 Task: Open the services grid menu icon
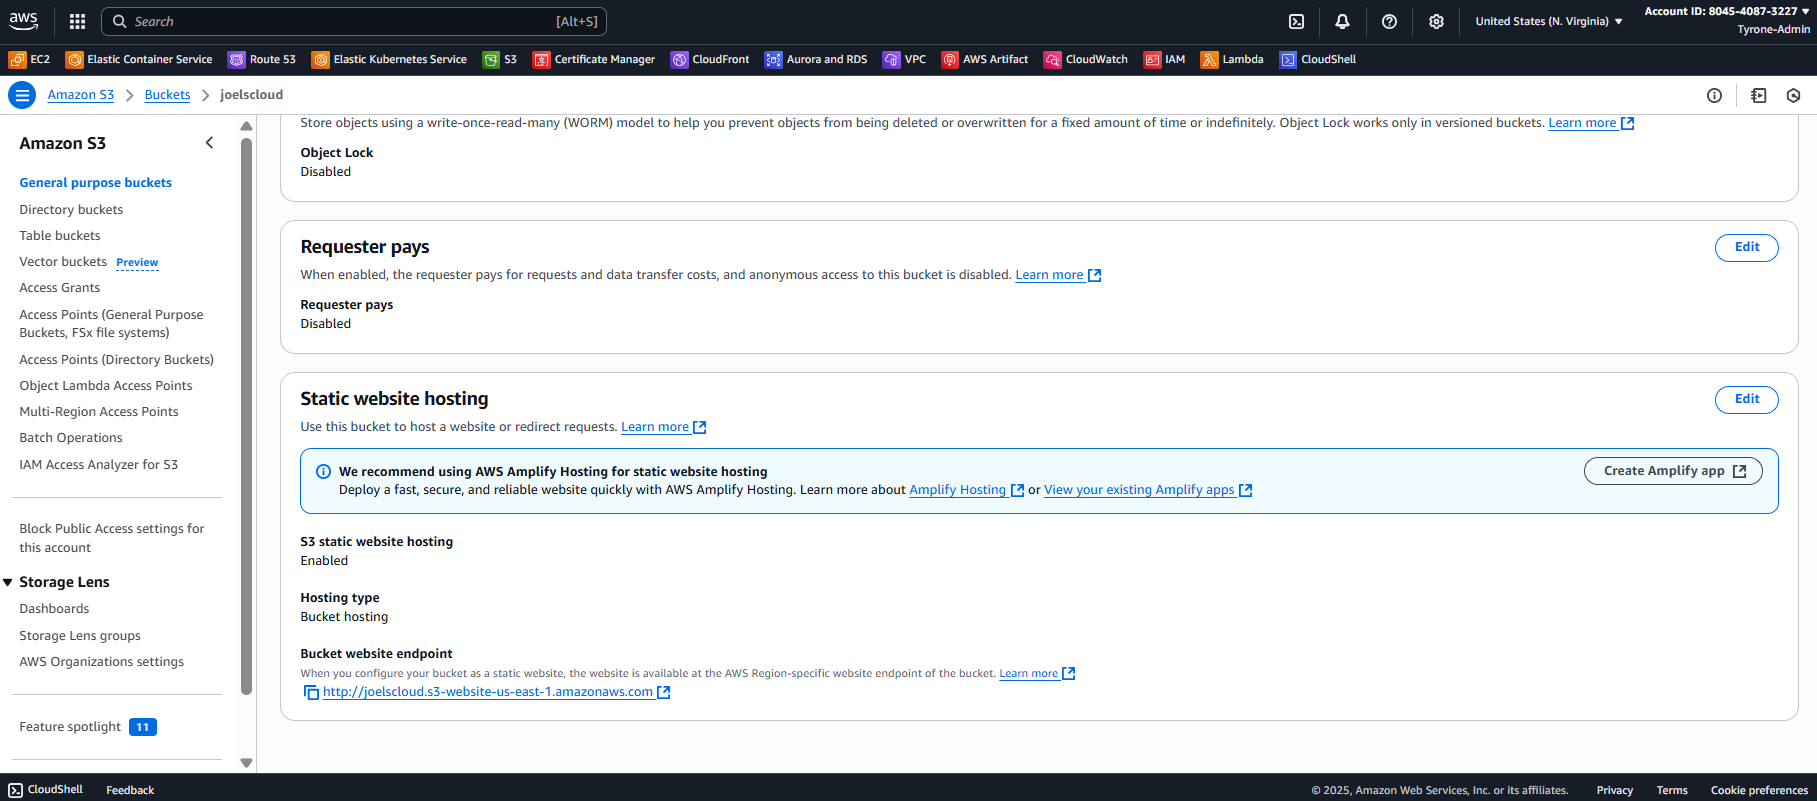coord(77,21)
